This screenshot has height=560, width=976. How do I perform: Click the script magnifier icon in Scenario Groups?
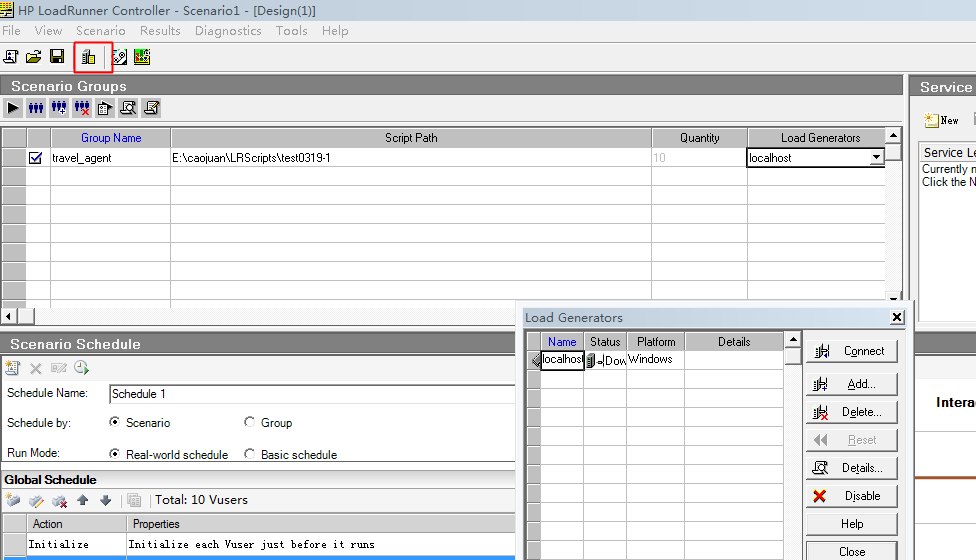[x=128, y=108]
